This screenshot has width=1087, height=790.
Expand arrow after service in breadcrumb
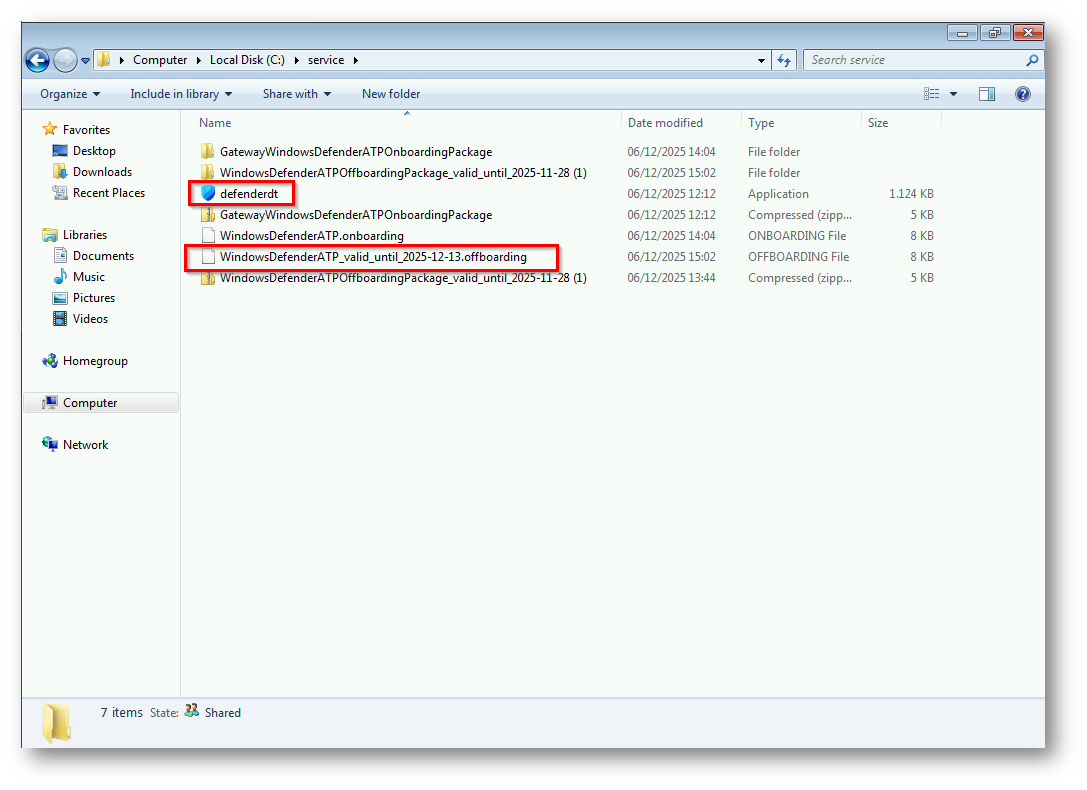coord(356,60)
